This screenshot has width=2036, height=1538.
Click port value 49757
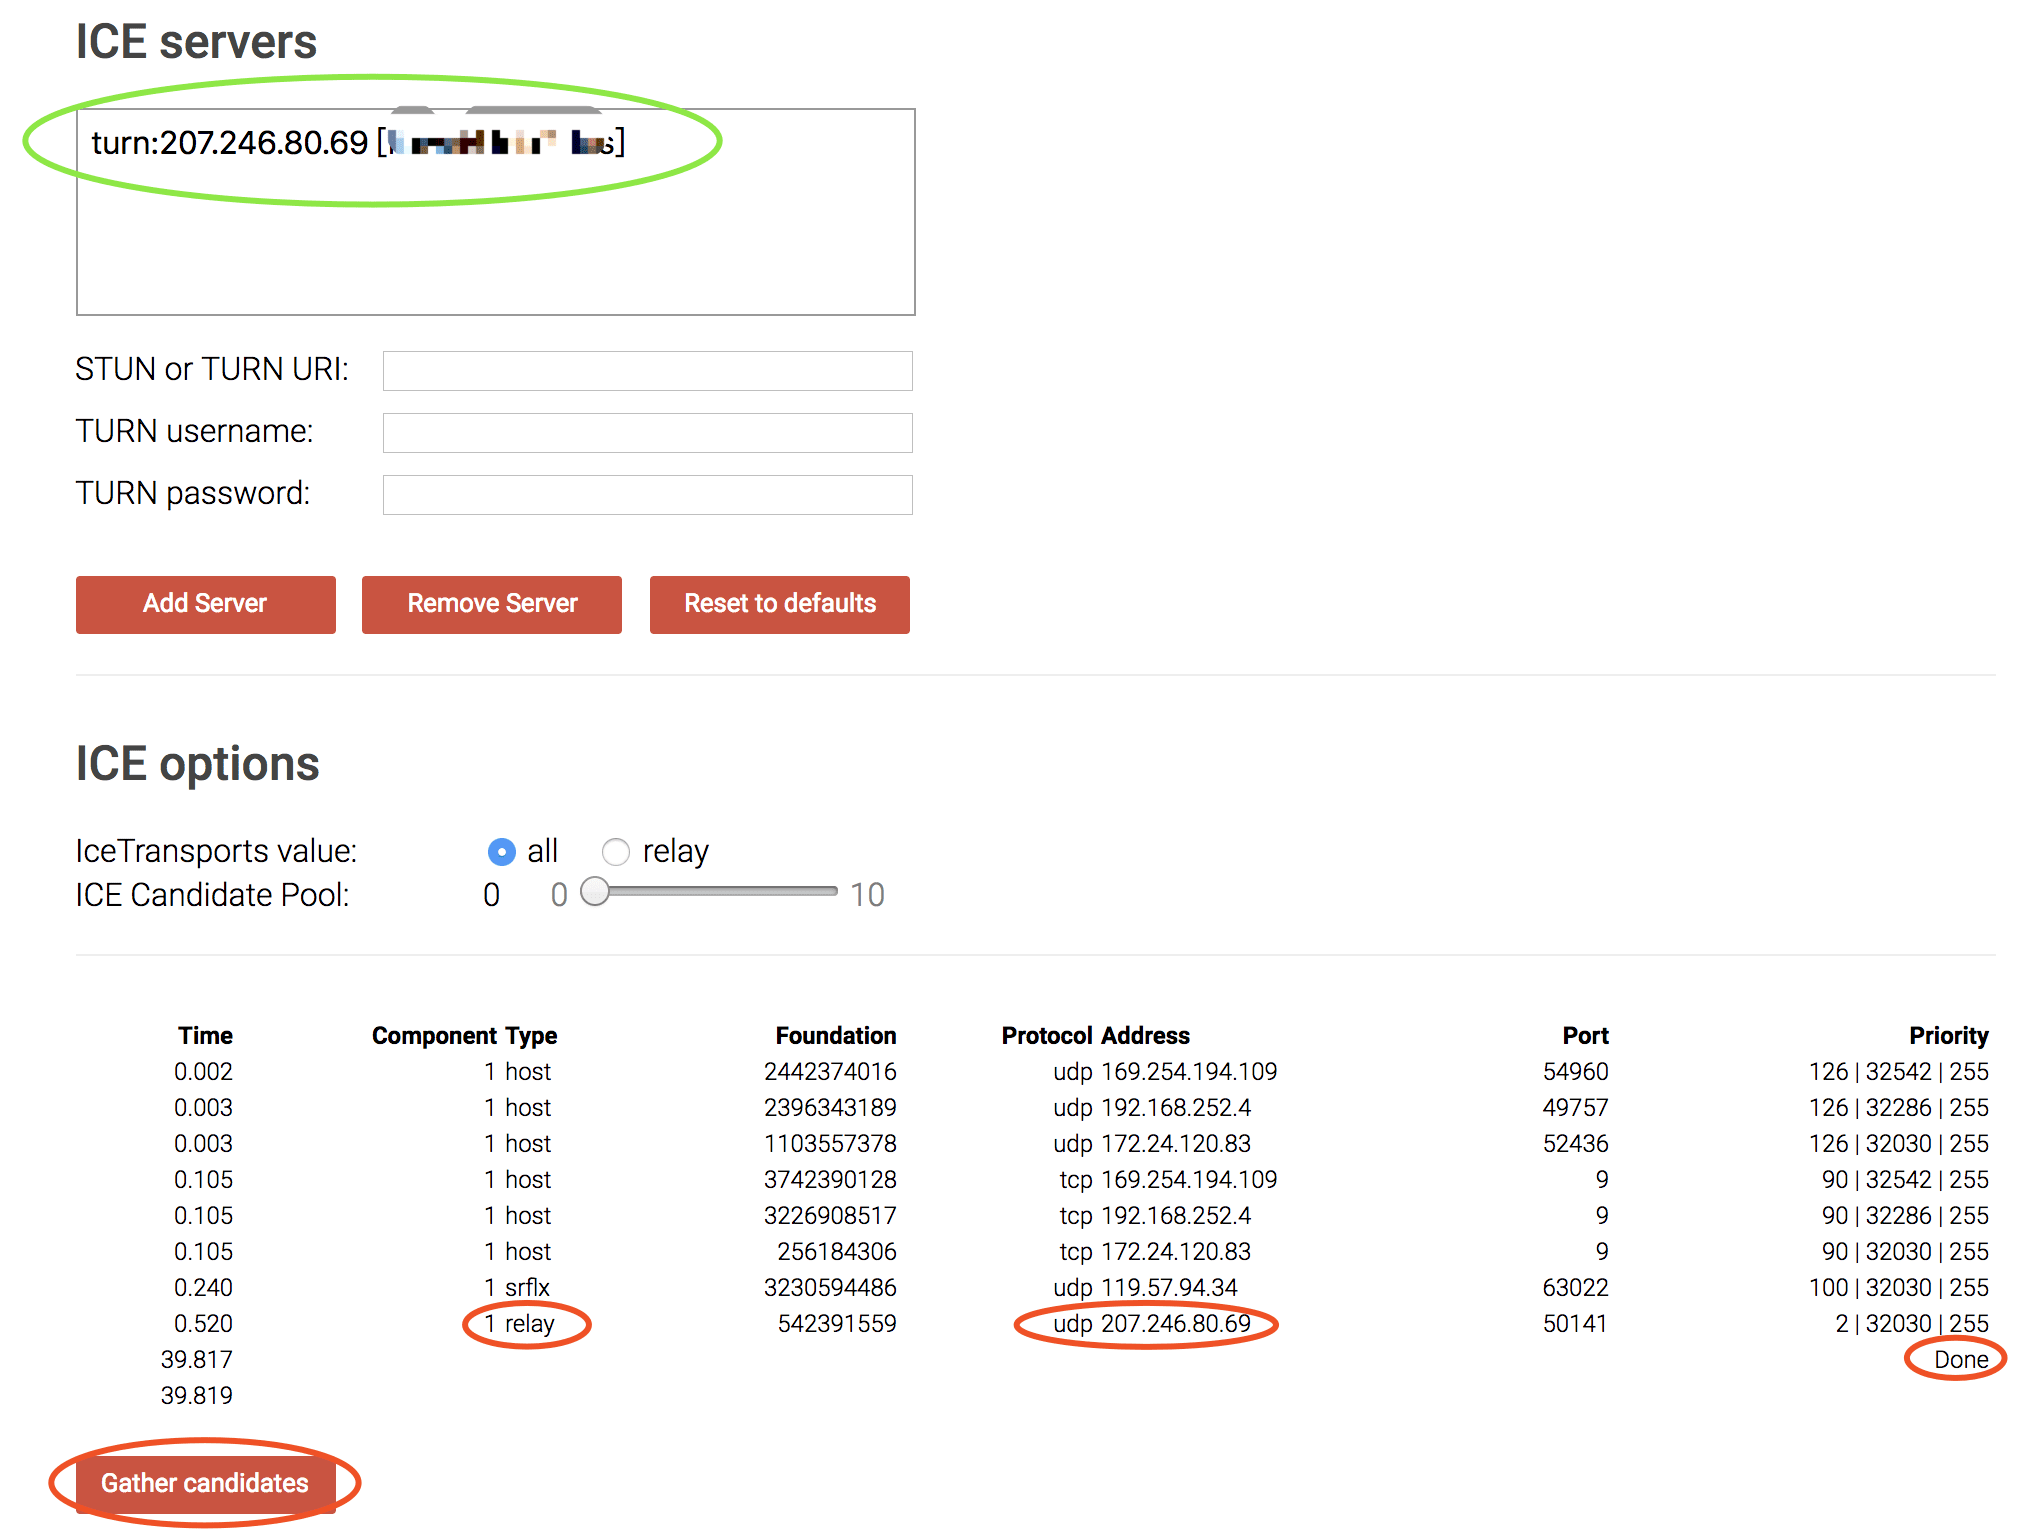point(1576,1108)
